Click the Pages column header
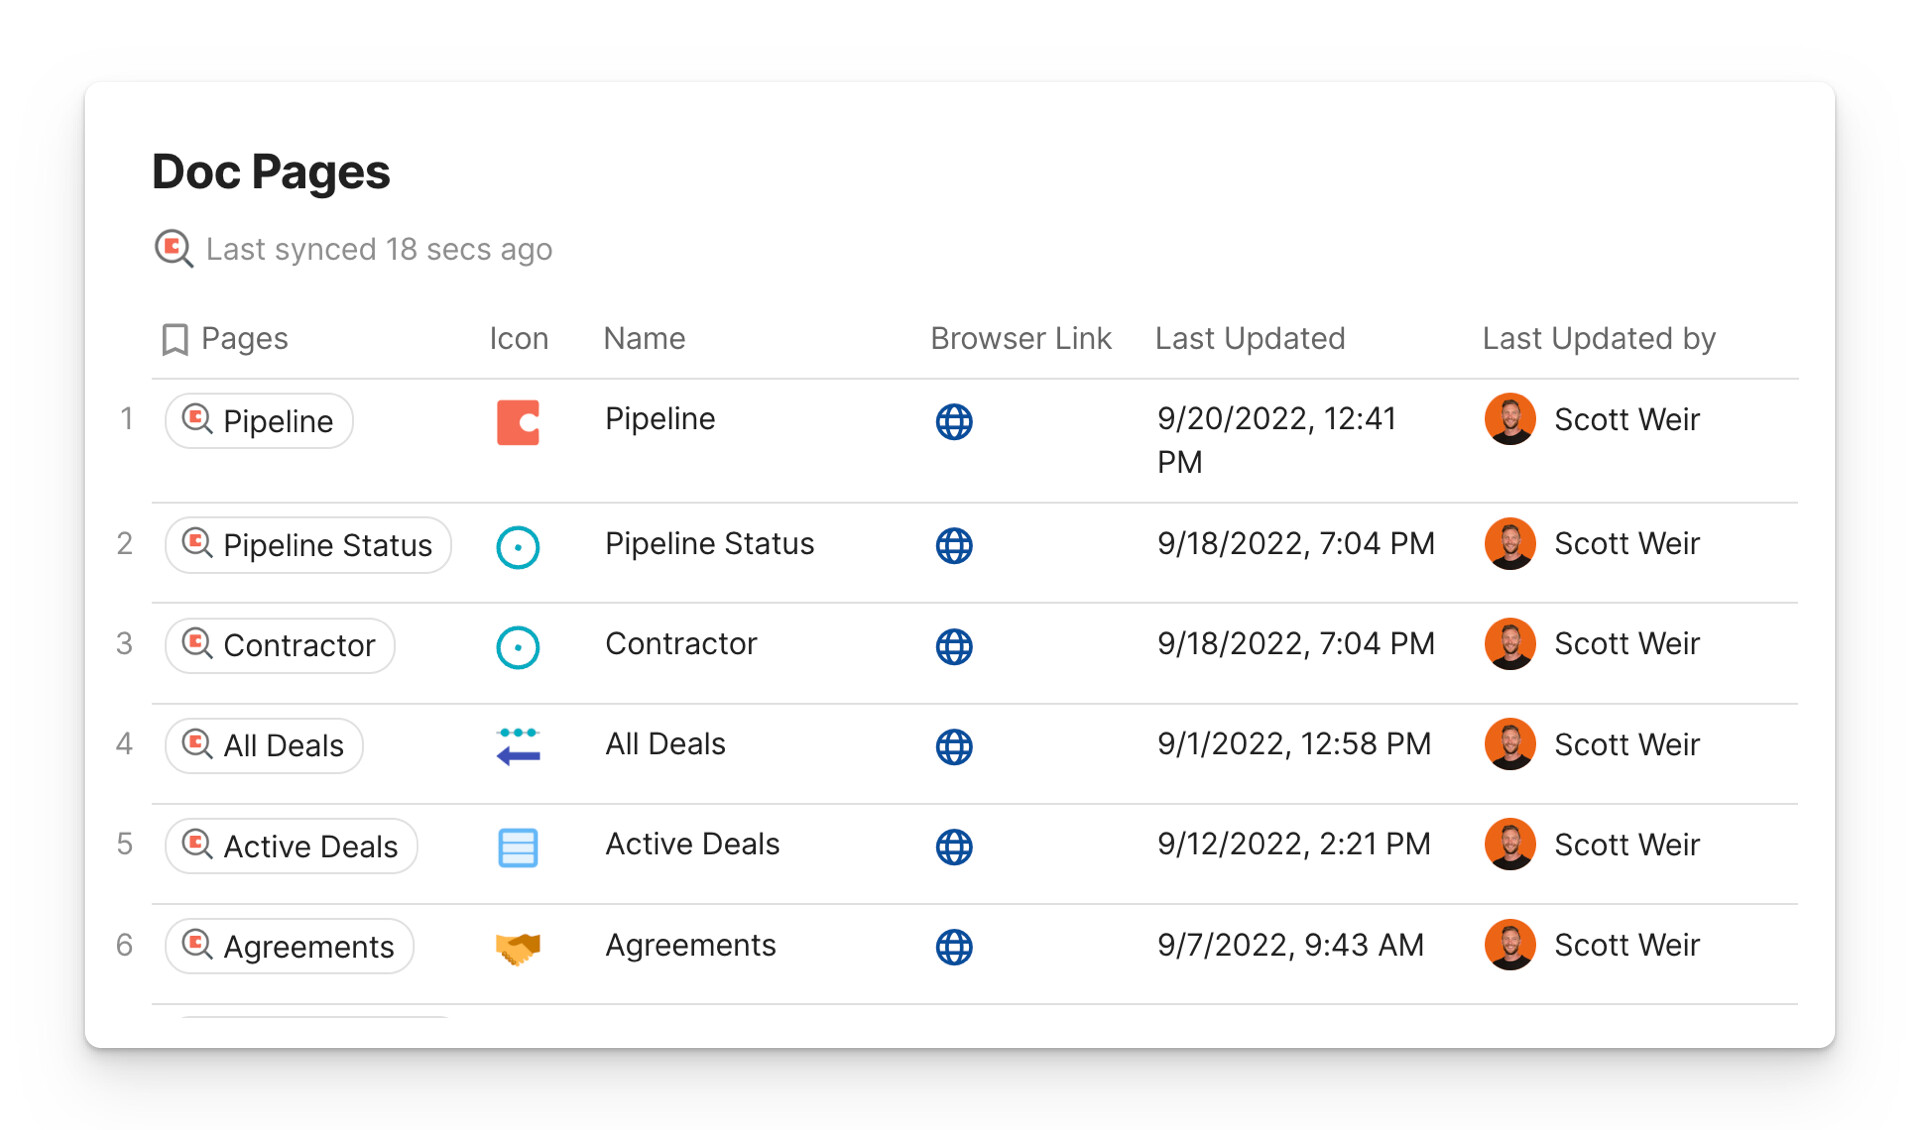Screen dimensions: 1920x1130 coord(243,339)
